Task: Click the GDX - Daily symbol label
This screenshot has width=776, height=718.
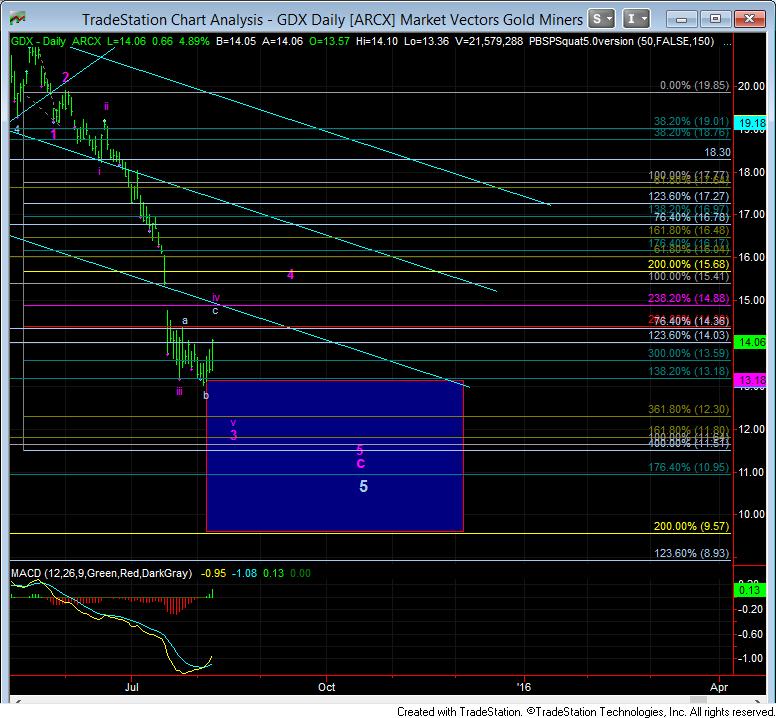Action: [x=38, y=41]
